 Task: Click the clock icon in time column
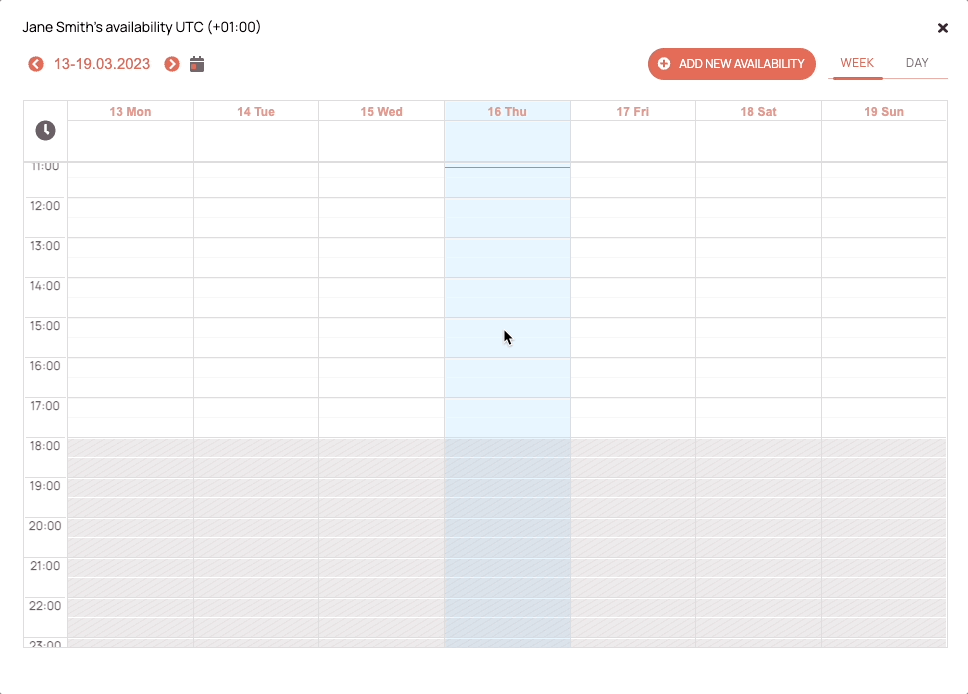[x=45, y=130]
